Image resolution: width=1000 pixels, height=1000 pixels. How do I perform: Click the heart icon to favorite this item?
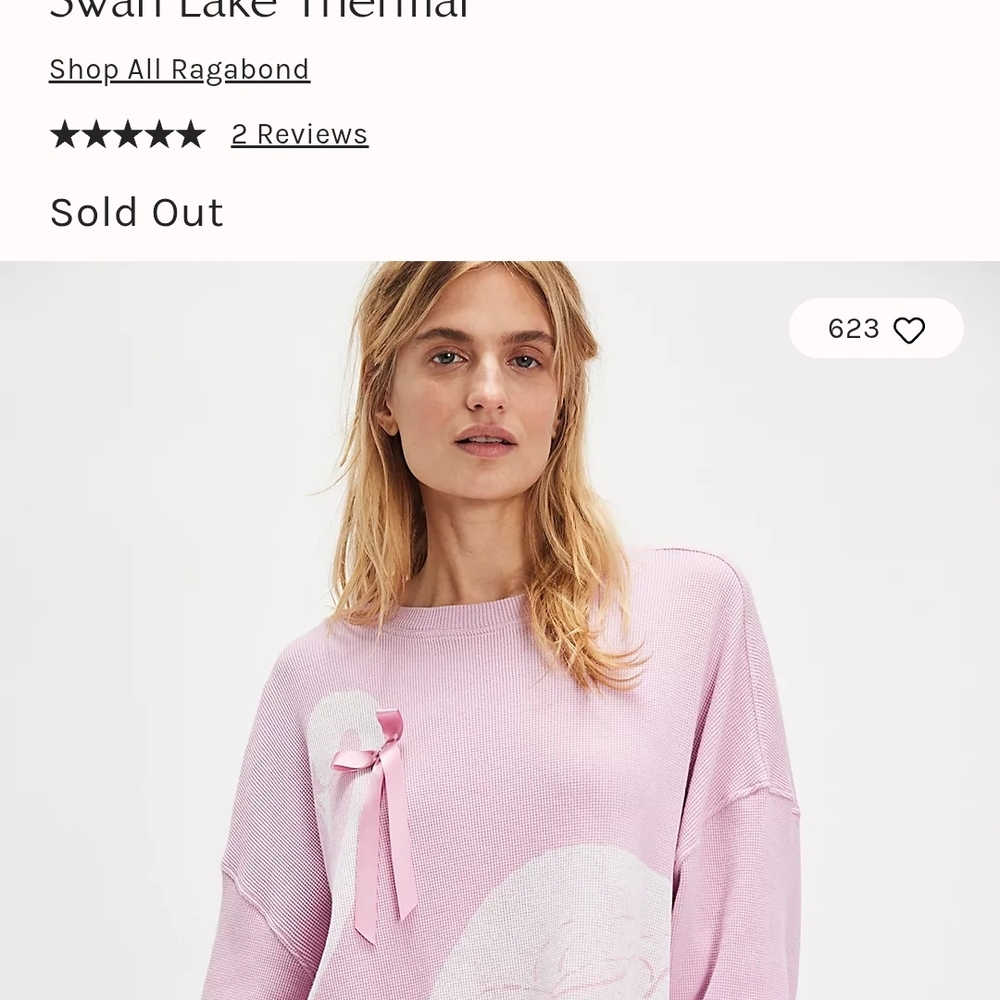coord(910,328)
